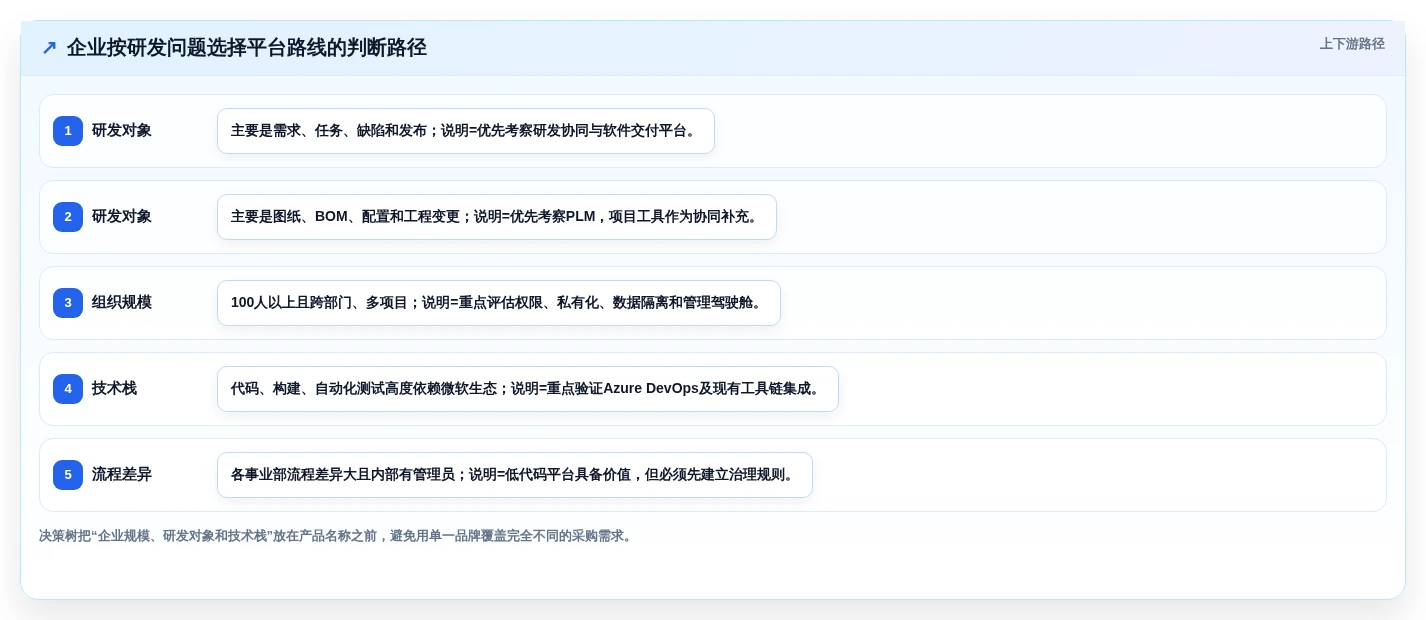Select step badge number 4

68,389
